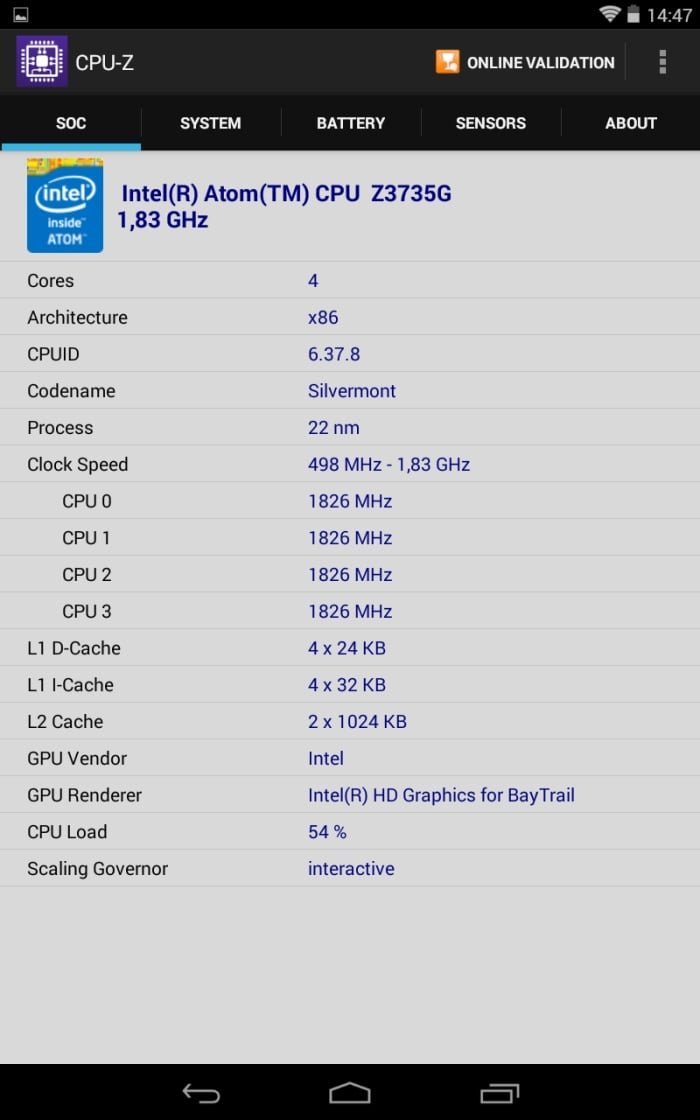Open the three-dot overflow menu
Viewport: 700px width, 1120px height.
pyautogui.click(x=663, y=62)
